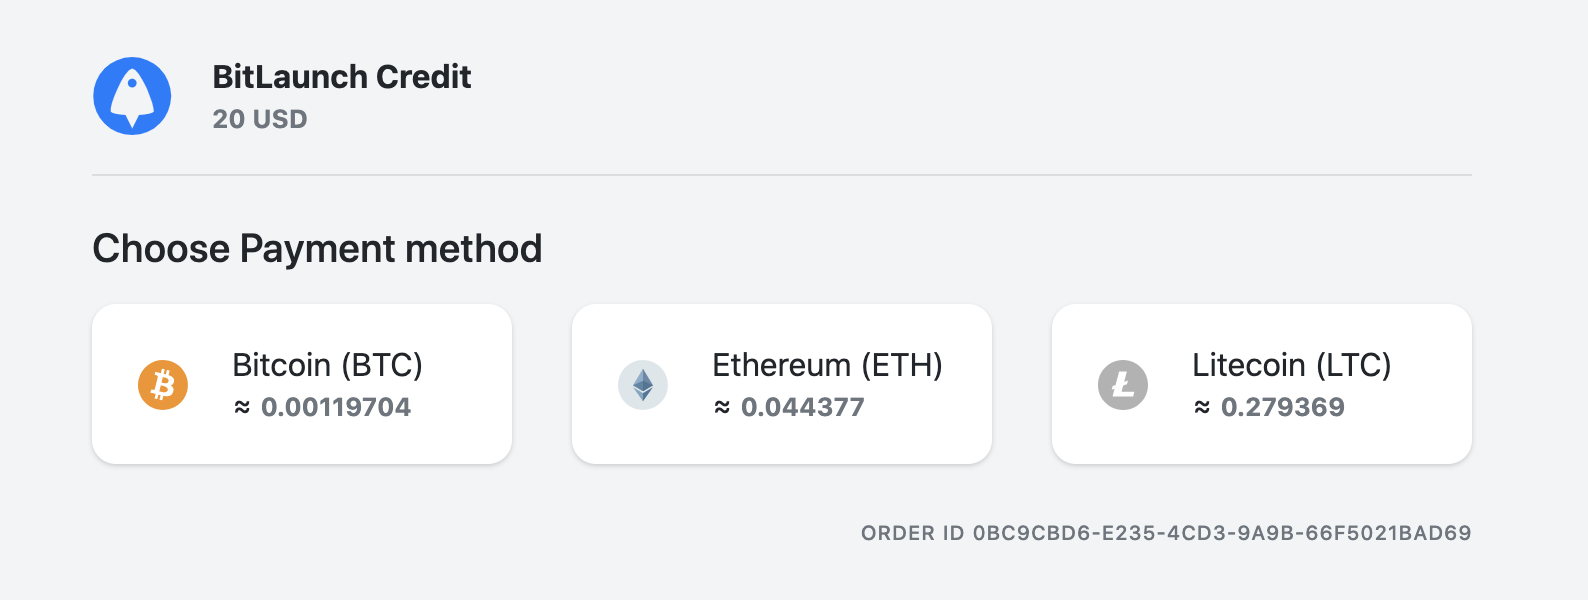Click the 0.279369 LTC amount
The image size is (1588, 600).
(x=1283, y=407)
